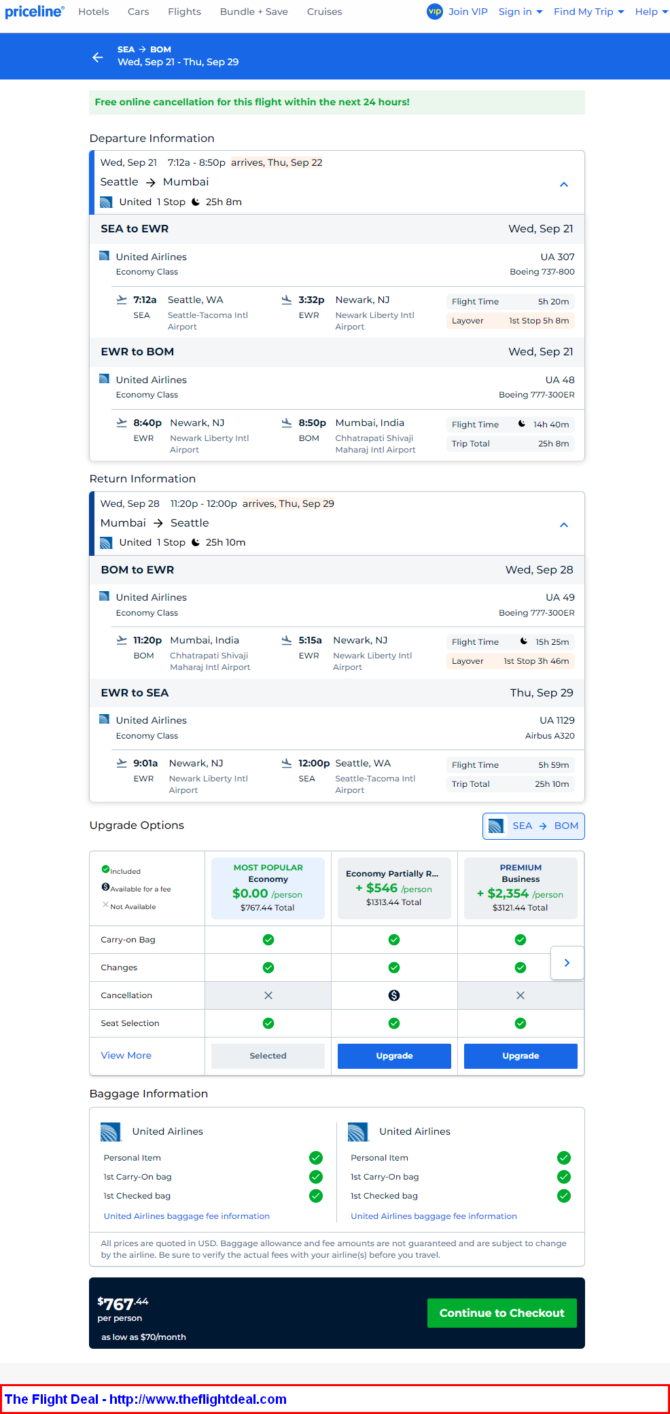This screenshot has height=1414, width=670.
Task: Open the Cruises menu item
Action: coord(324,12)
